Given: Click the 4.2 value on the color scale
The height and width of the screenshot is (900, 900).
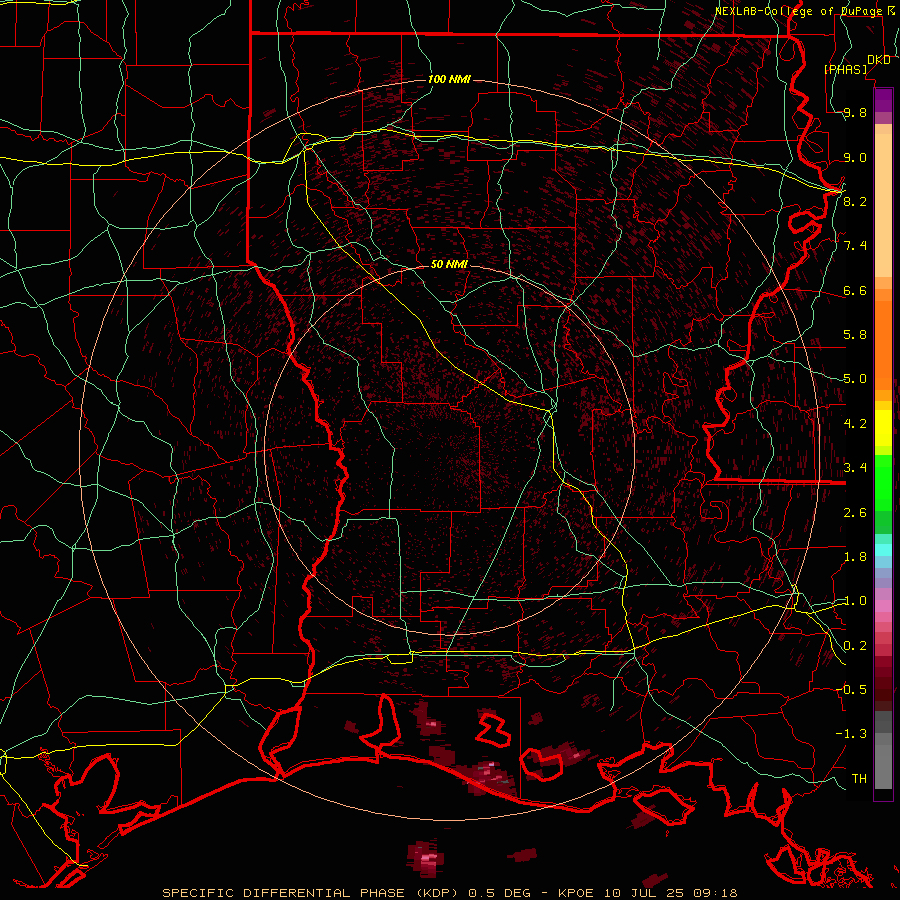Looking at the screenshot, I should point(855,424).
